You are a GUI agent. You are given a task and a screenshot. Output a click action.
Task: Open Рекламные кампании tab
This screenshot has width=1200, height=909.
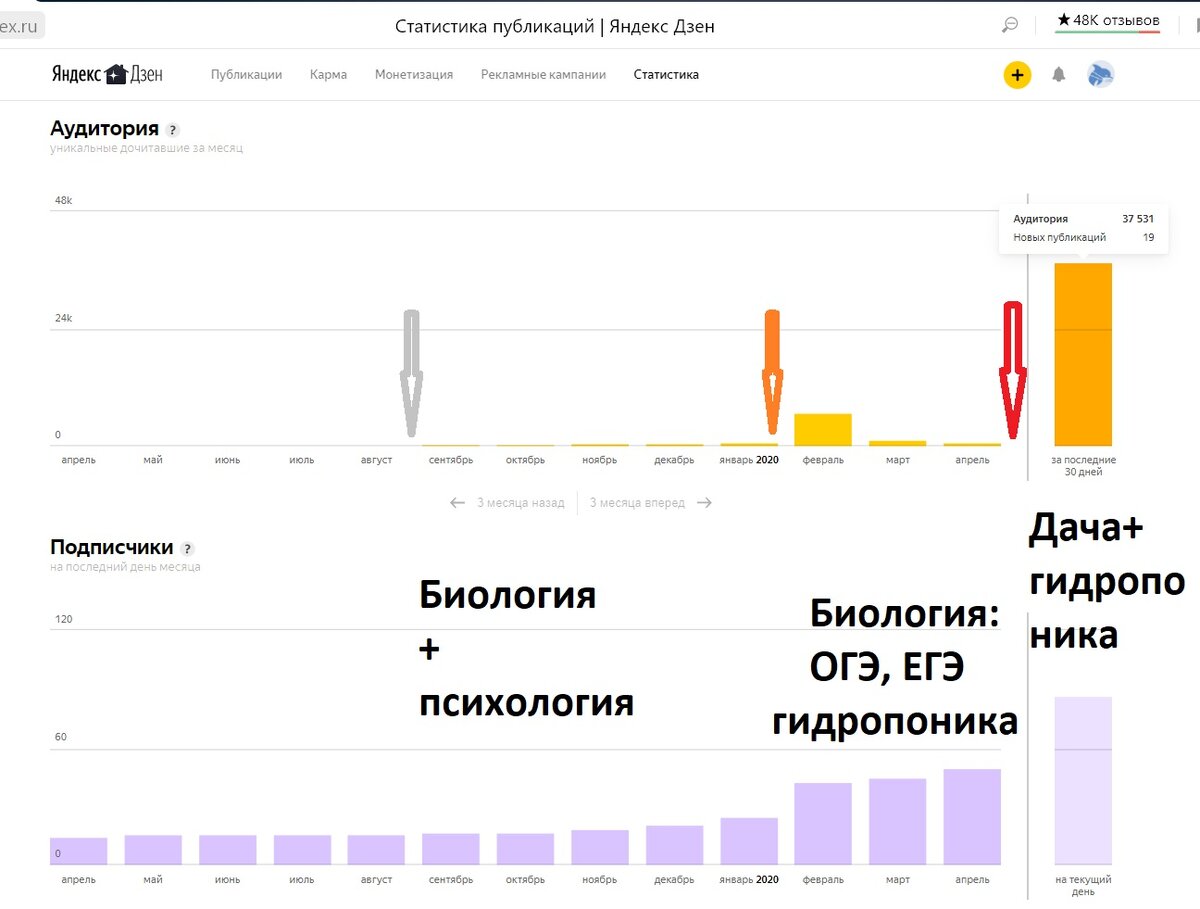(543, 75)
